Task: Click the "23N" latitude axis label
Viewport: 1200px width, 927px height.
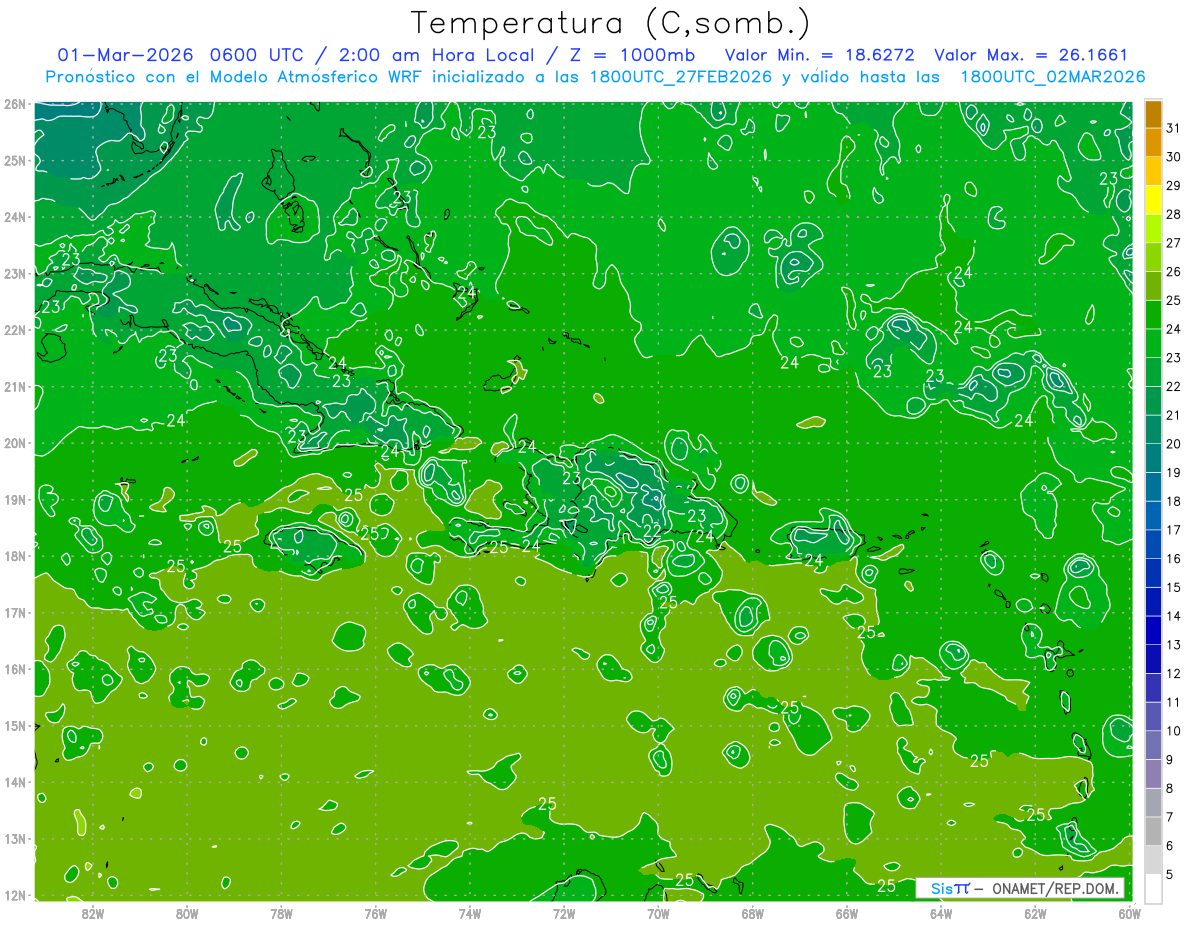Action: pos(14,273)
